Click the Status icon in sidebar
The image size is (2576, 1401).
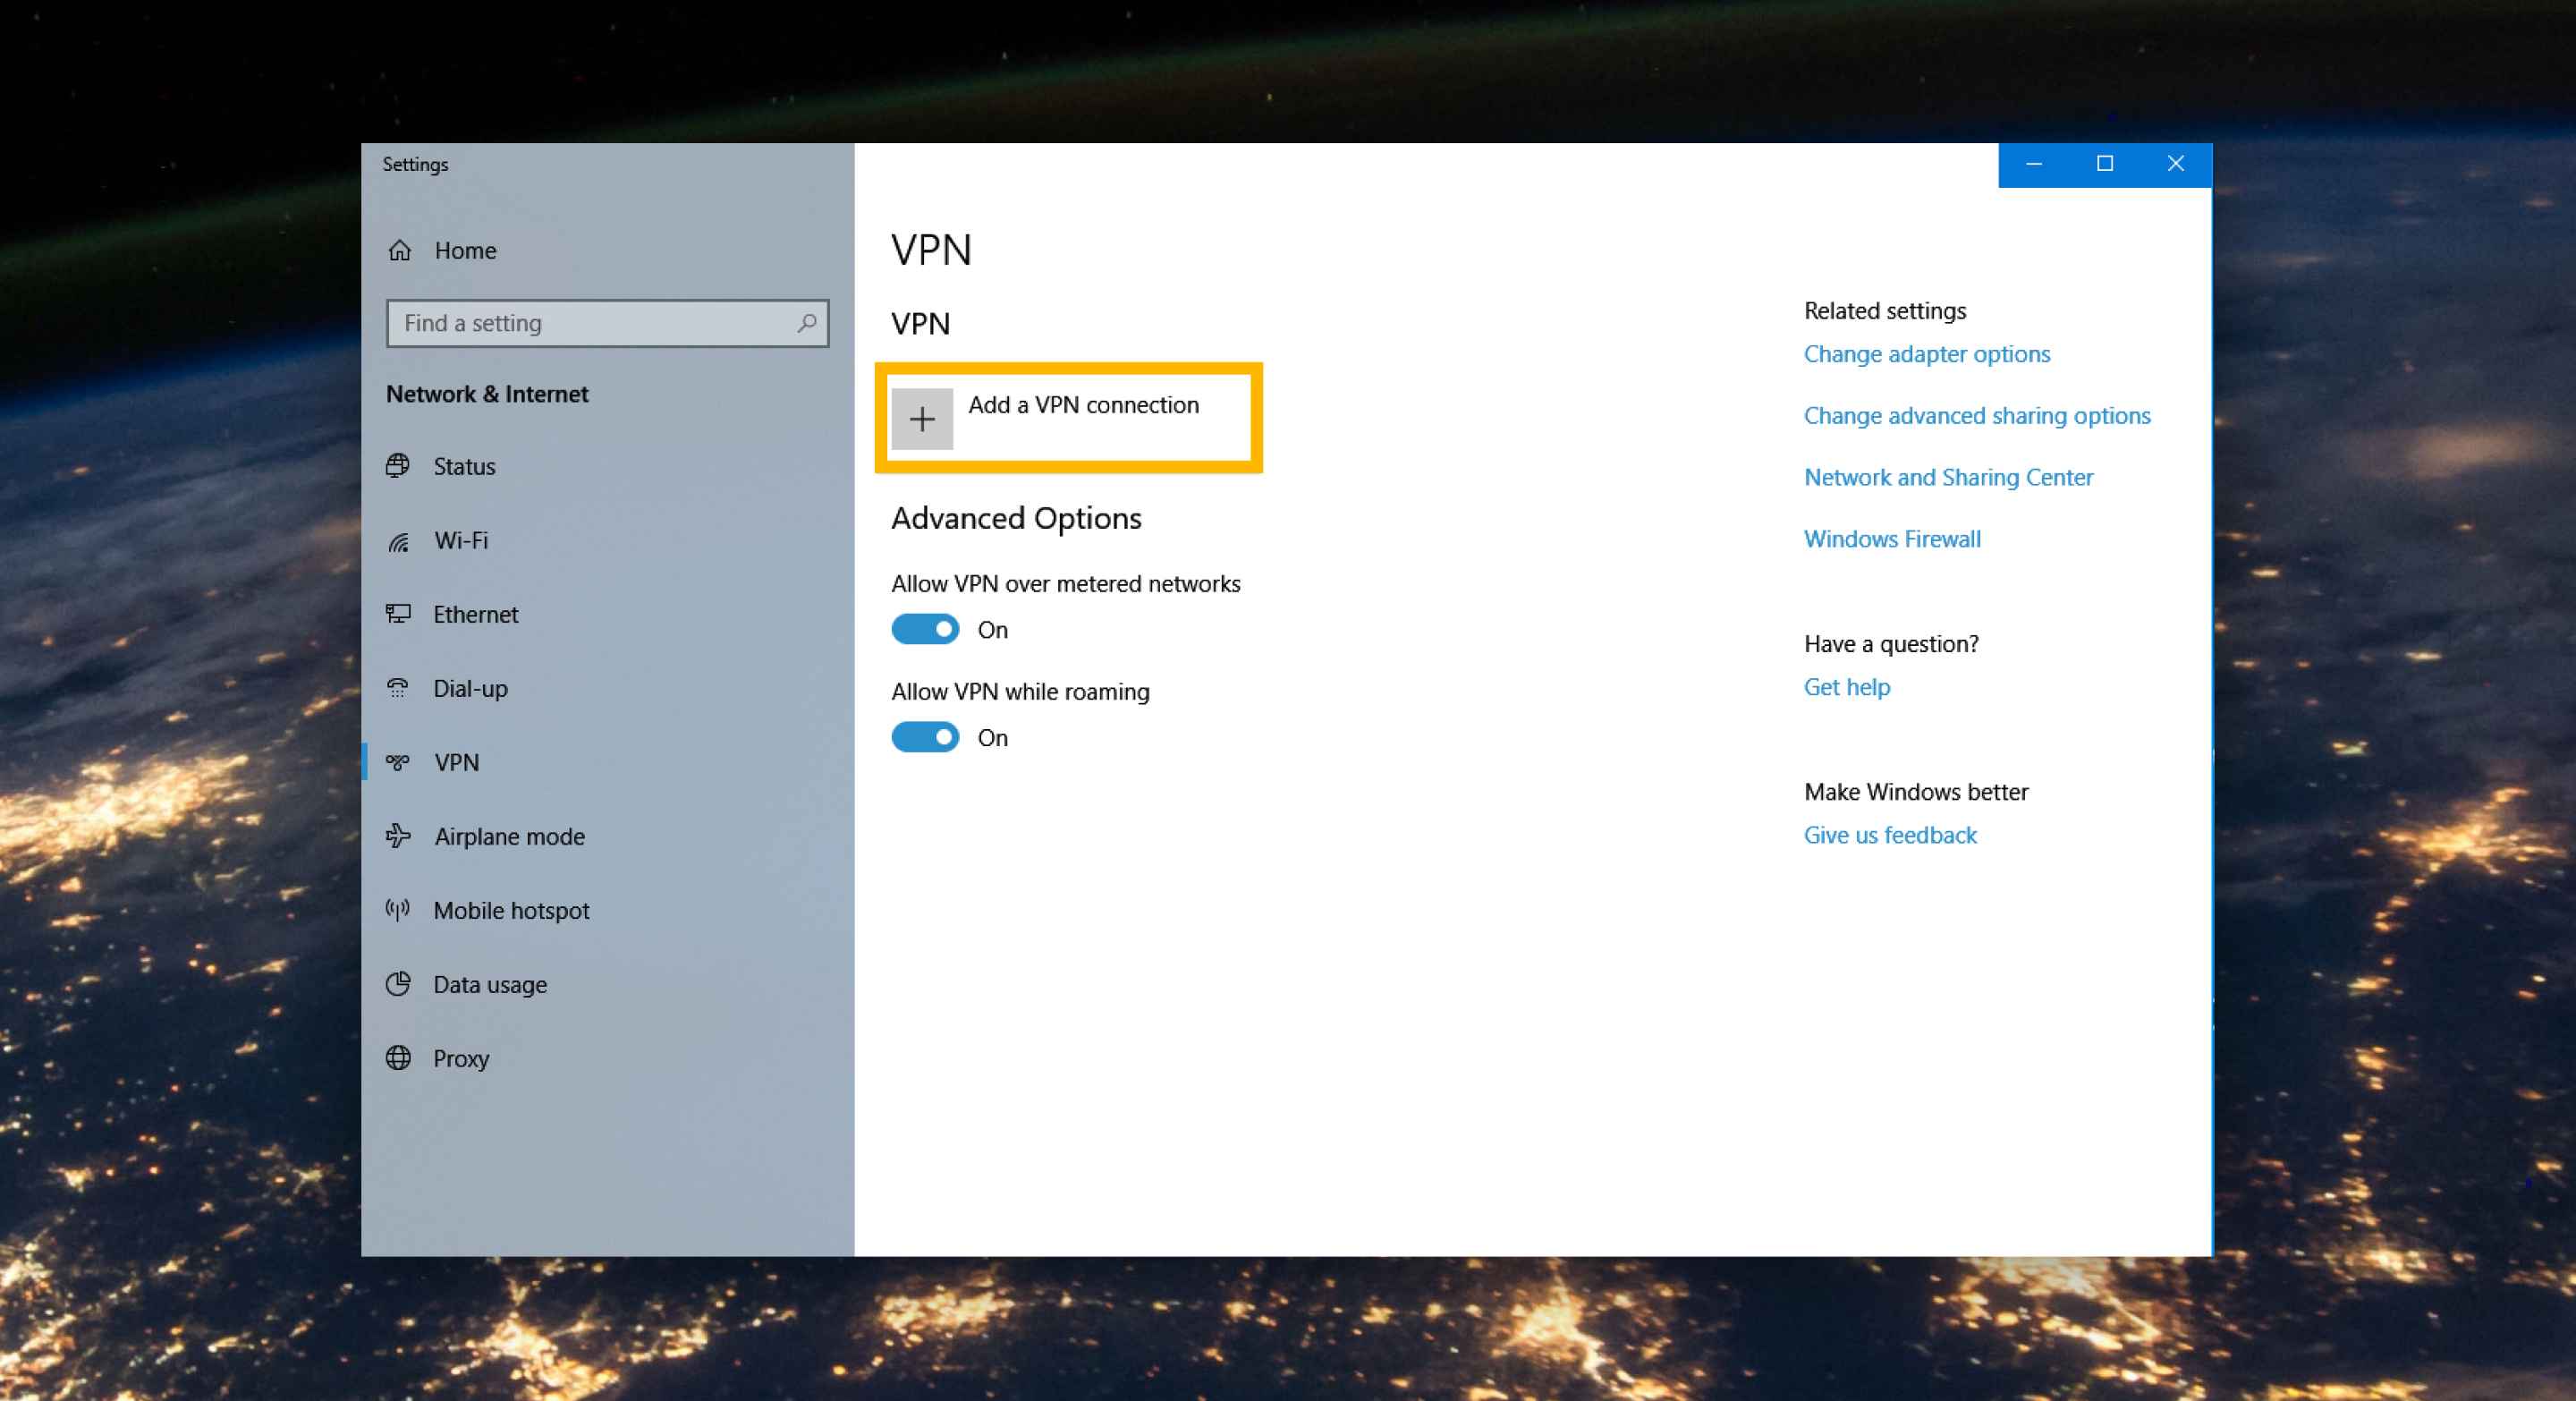[403, 464]
